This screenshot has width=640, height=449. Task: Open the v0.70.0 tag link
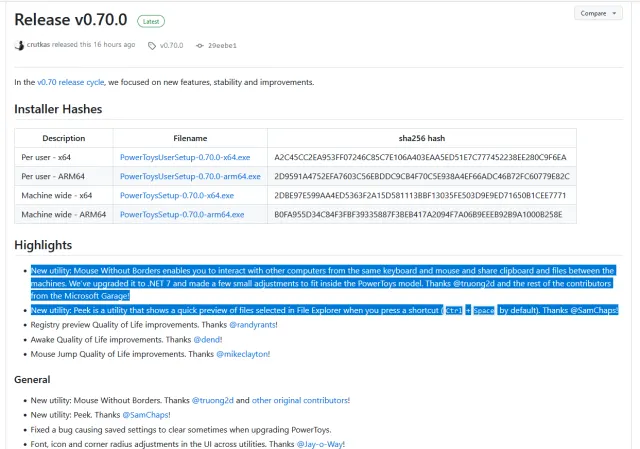tap(171, 45)
